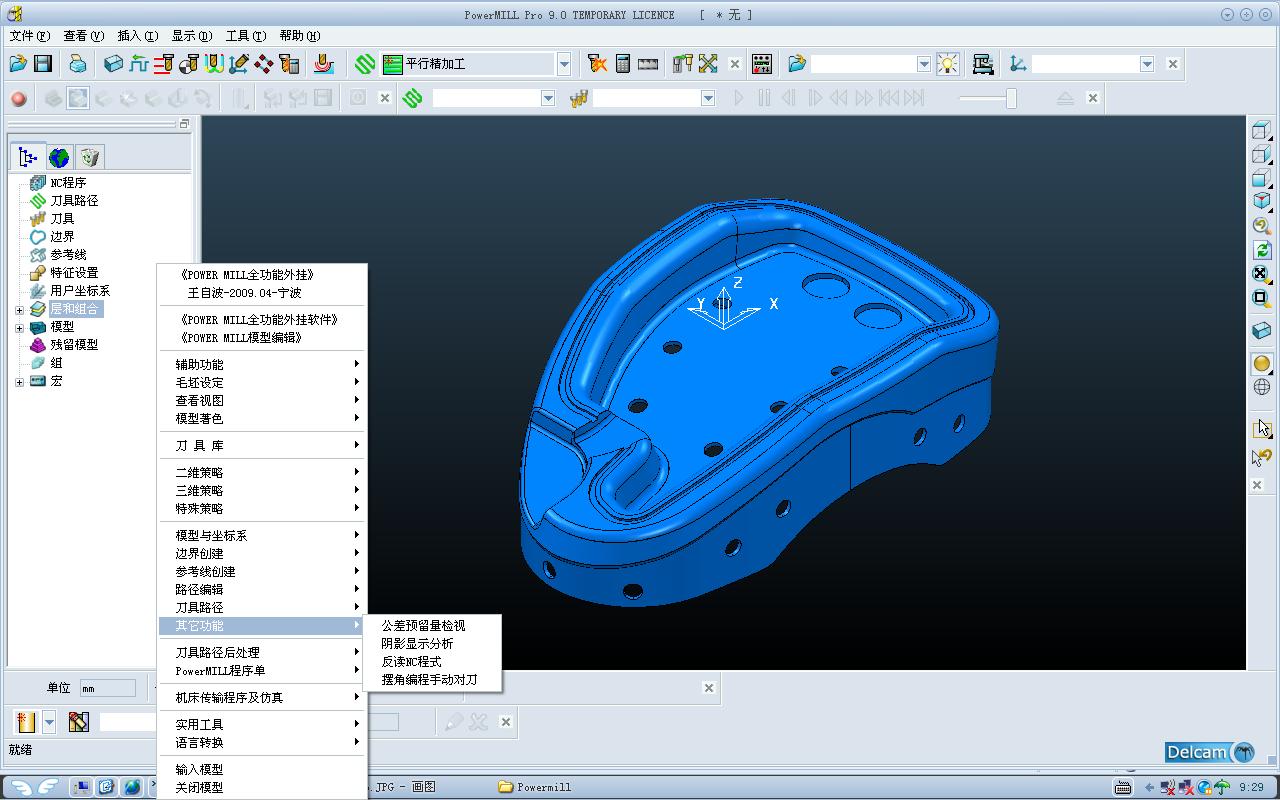Viewport: 1280px width, 800px height.
Task: Select the shaded sphere view icon
Action: tap(1261, 364)
